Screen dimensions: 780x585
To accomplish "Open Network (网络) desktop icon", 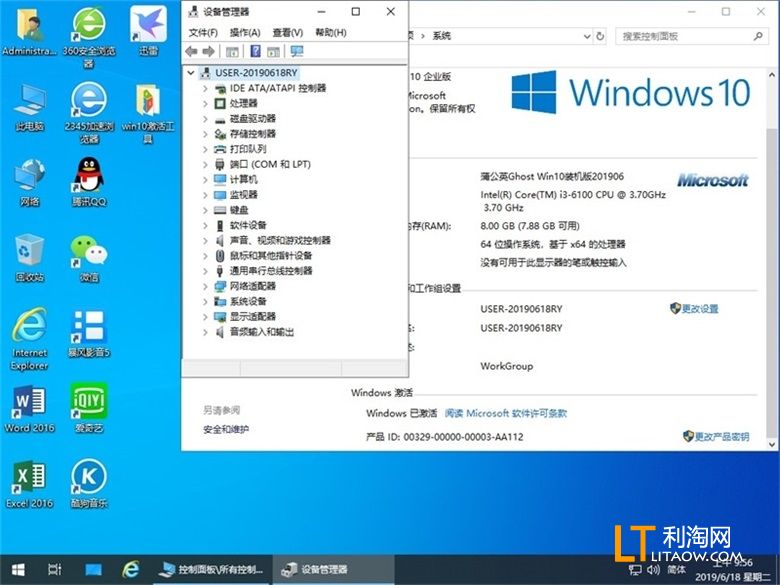I will [x=30, y=183].
